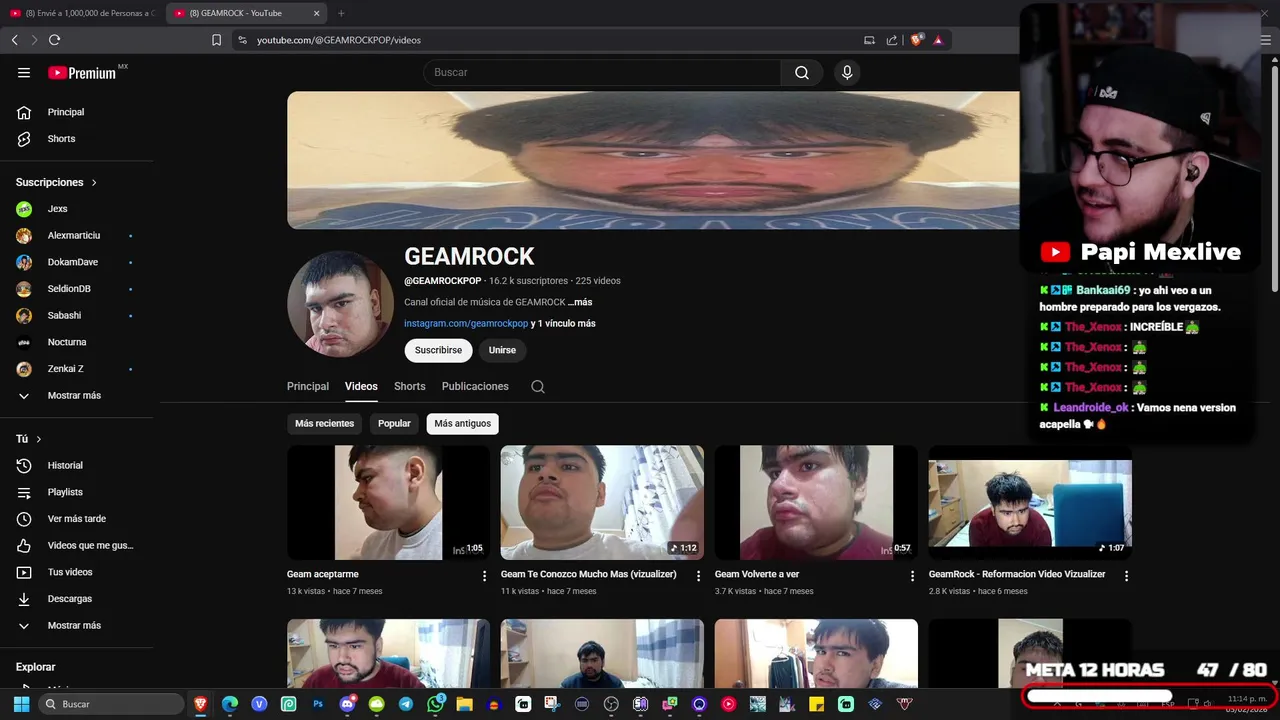Click the GeamRock - Reformacion Video Vizualizer title
Image resolution: width=1280 pixels, height=720 pixels.
pos(1017,574)
